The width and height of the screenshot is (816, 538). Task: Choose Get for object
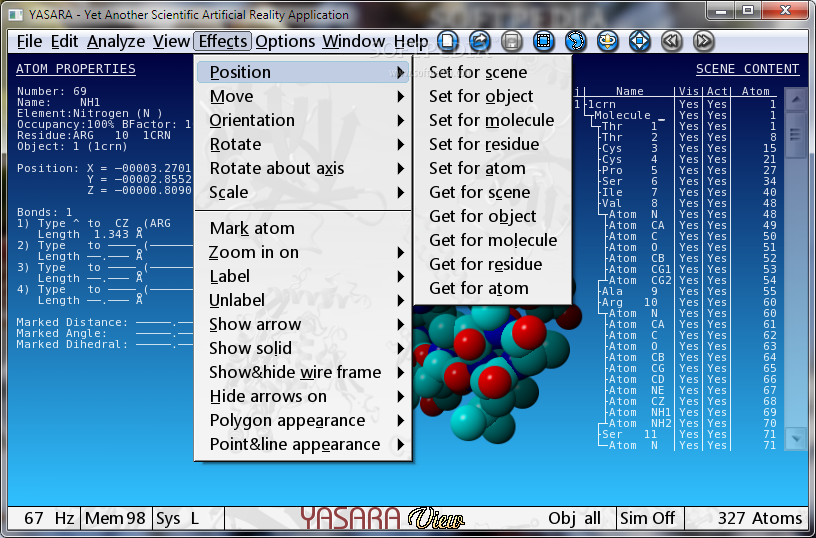[x=493, y=216]
